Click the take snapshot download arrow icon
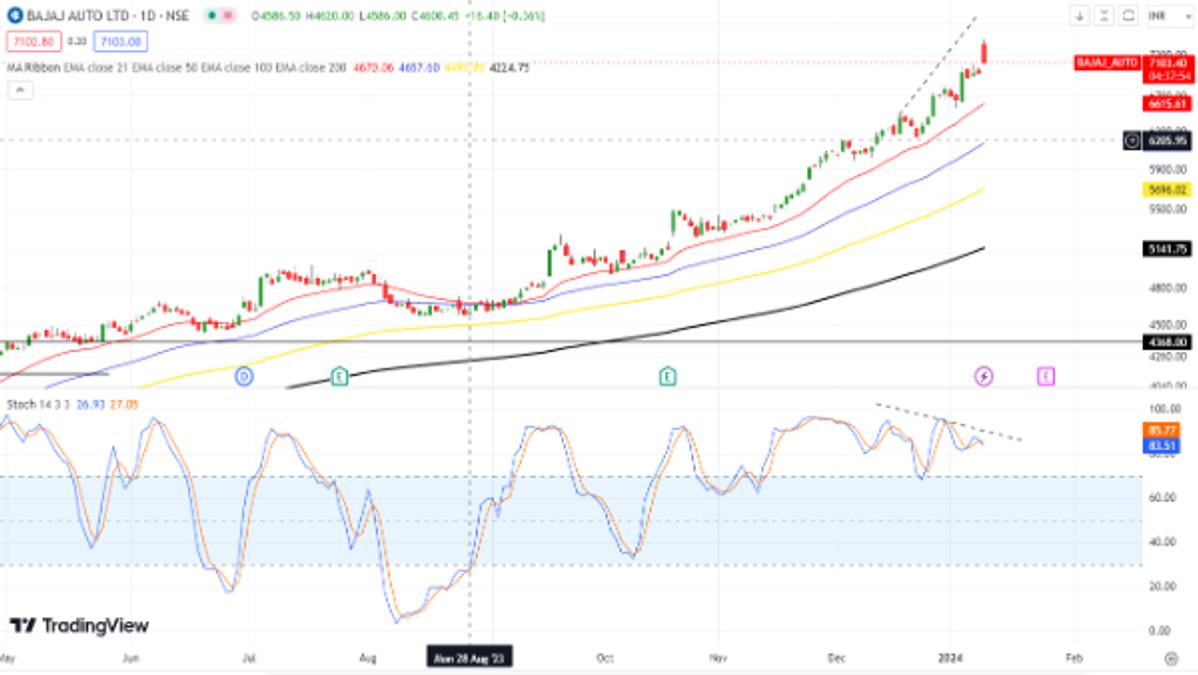Image resolution: width=1198 pixels, height=675 pixels. point(1079,16)
